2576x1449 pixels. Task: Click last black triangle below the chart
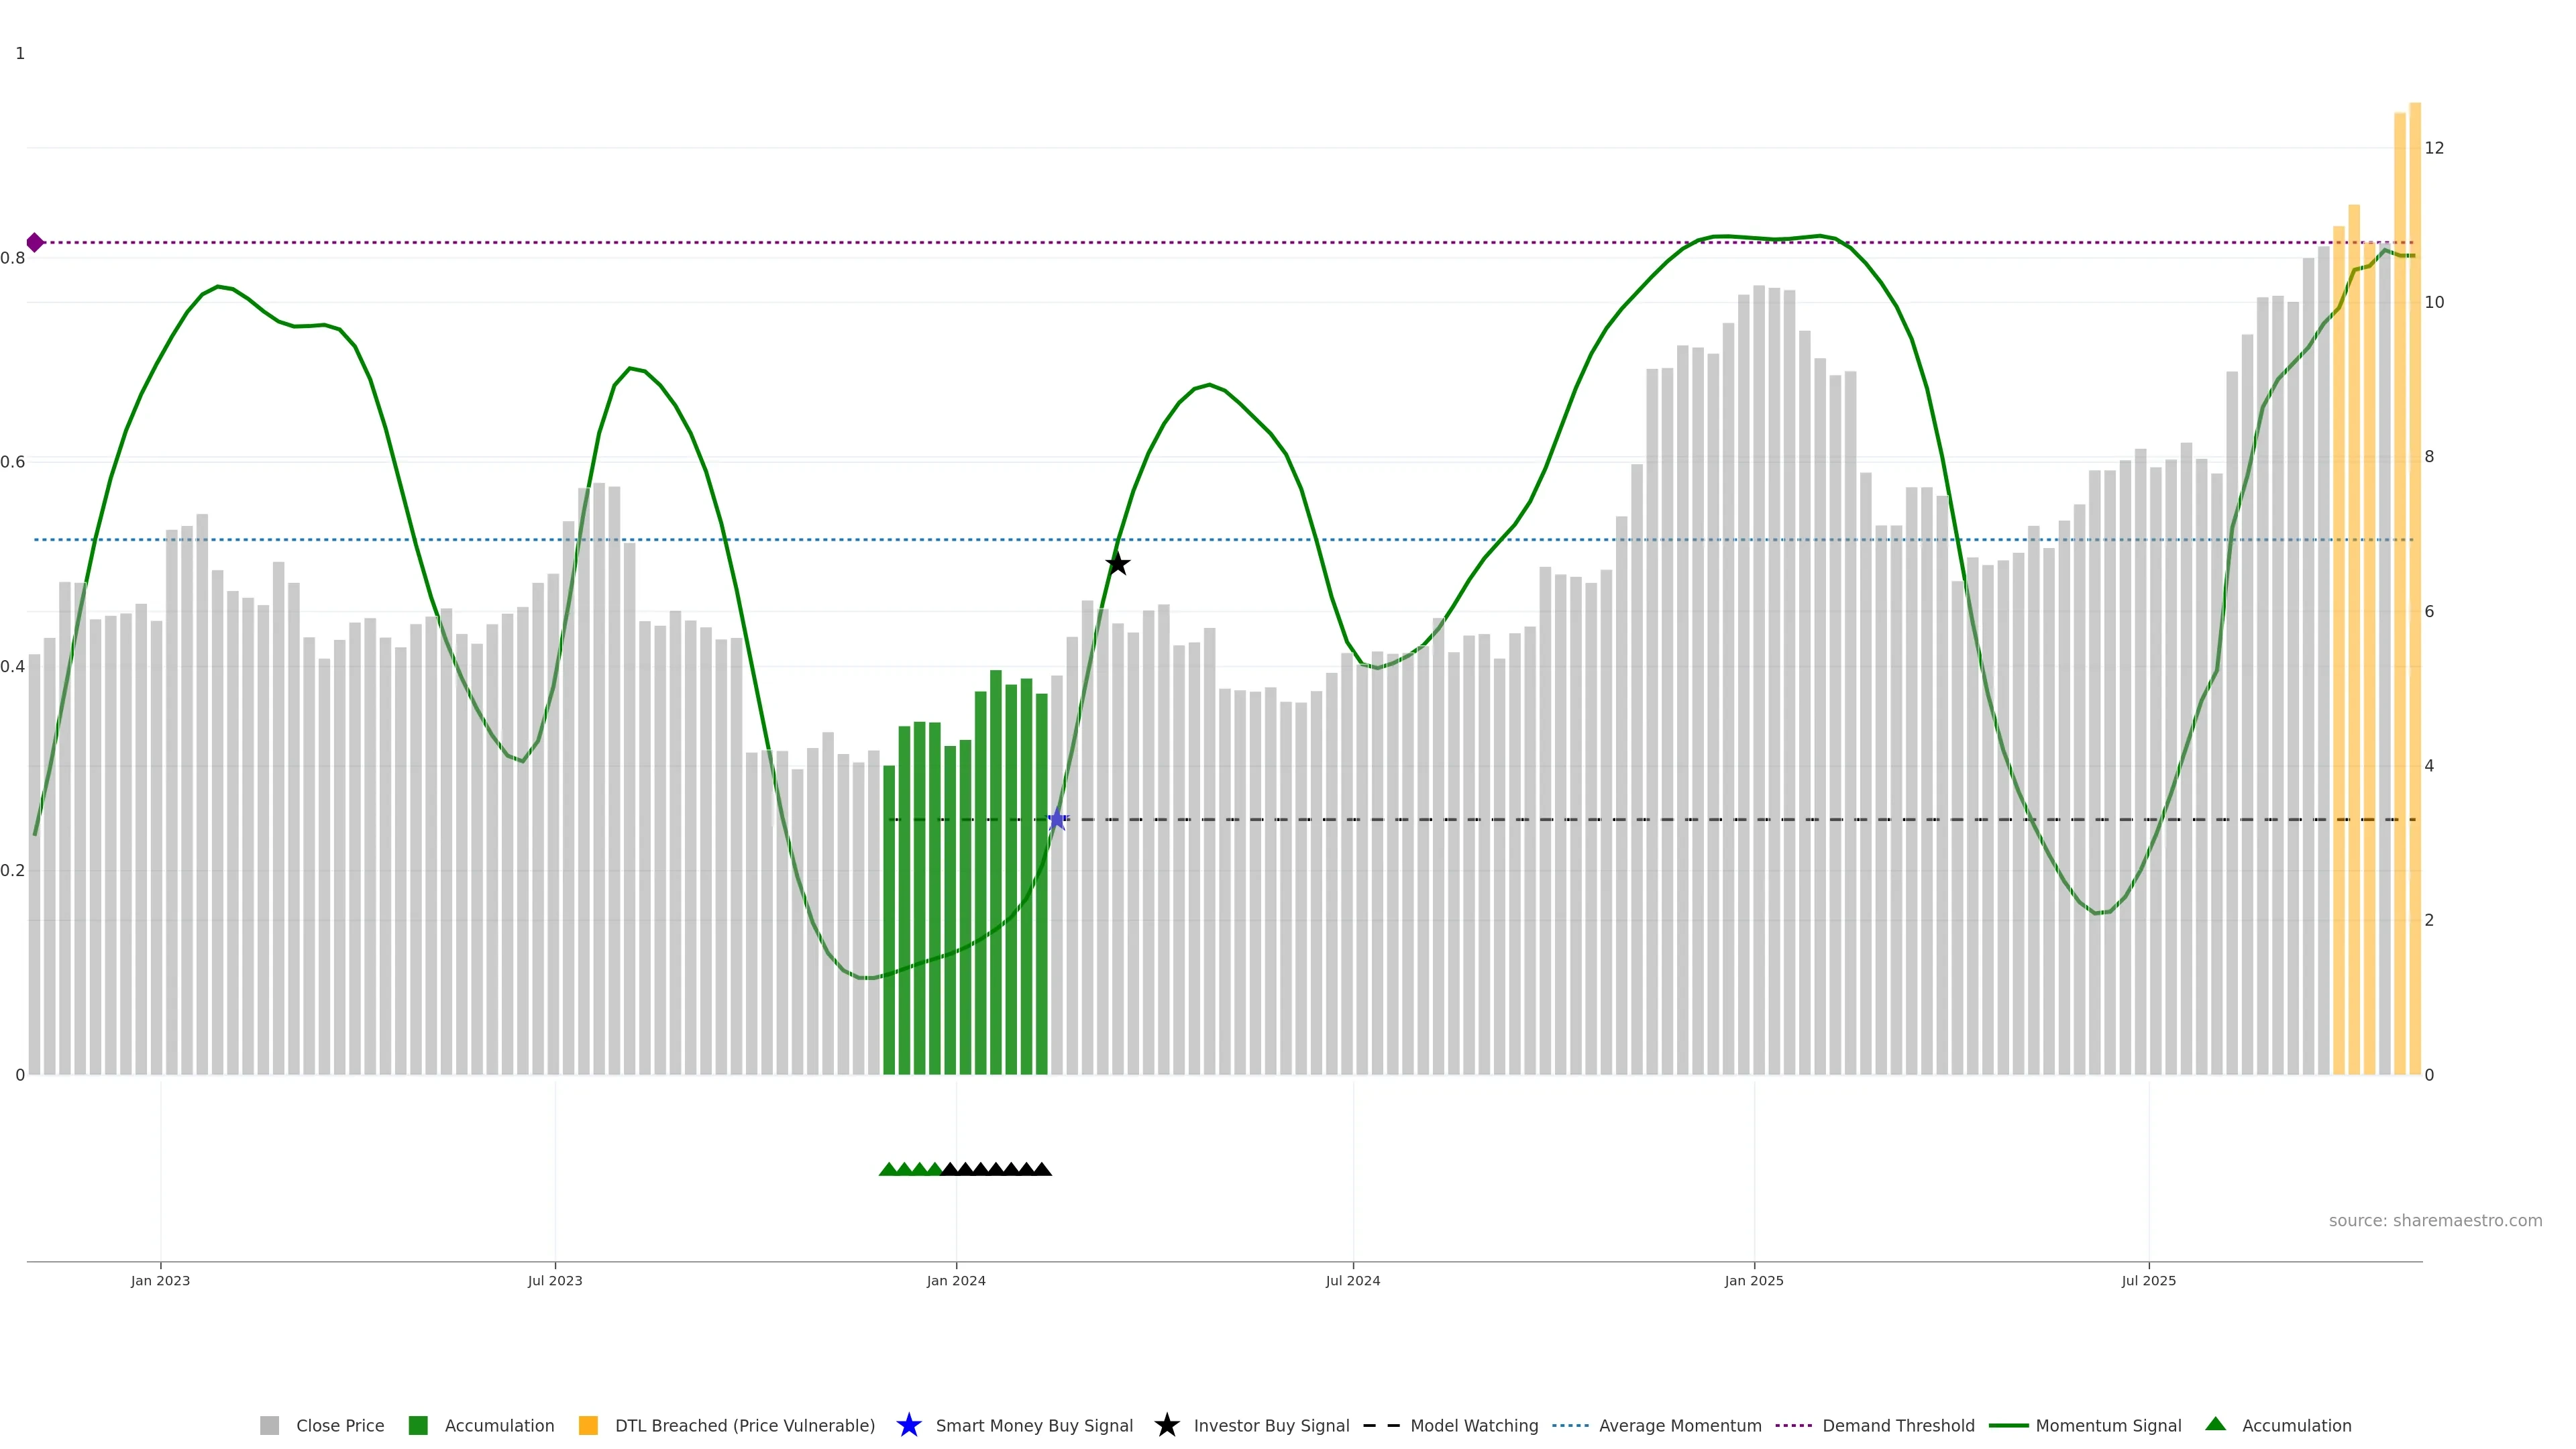[x=1042, y=1169]
